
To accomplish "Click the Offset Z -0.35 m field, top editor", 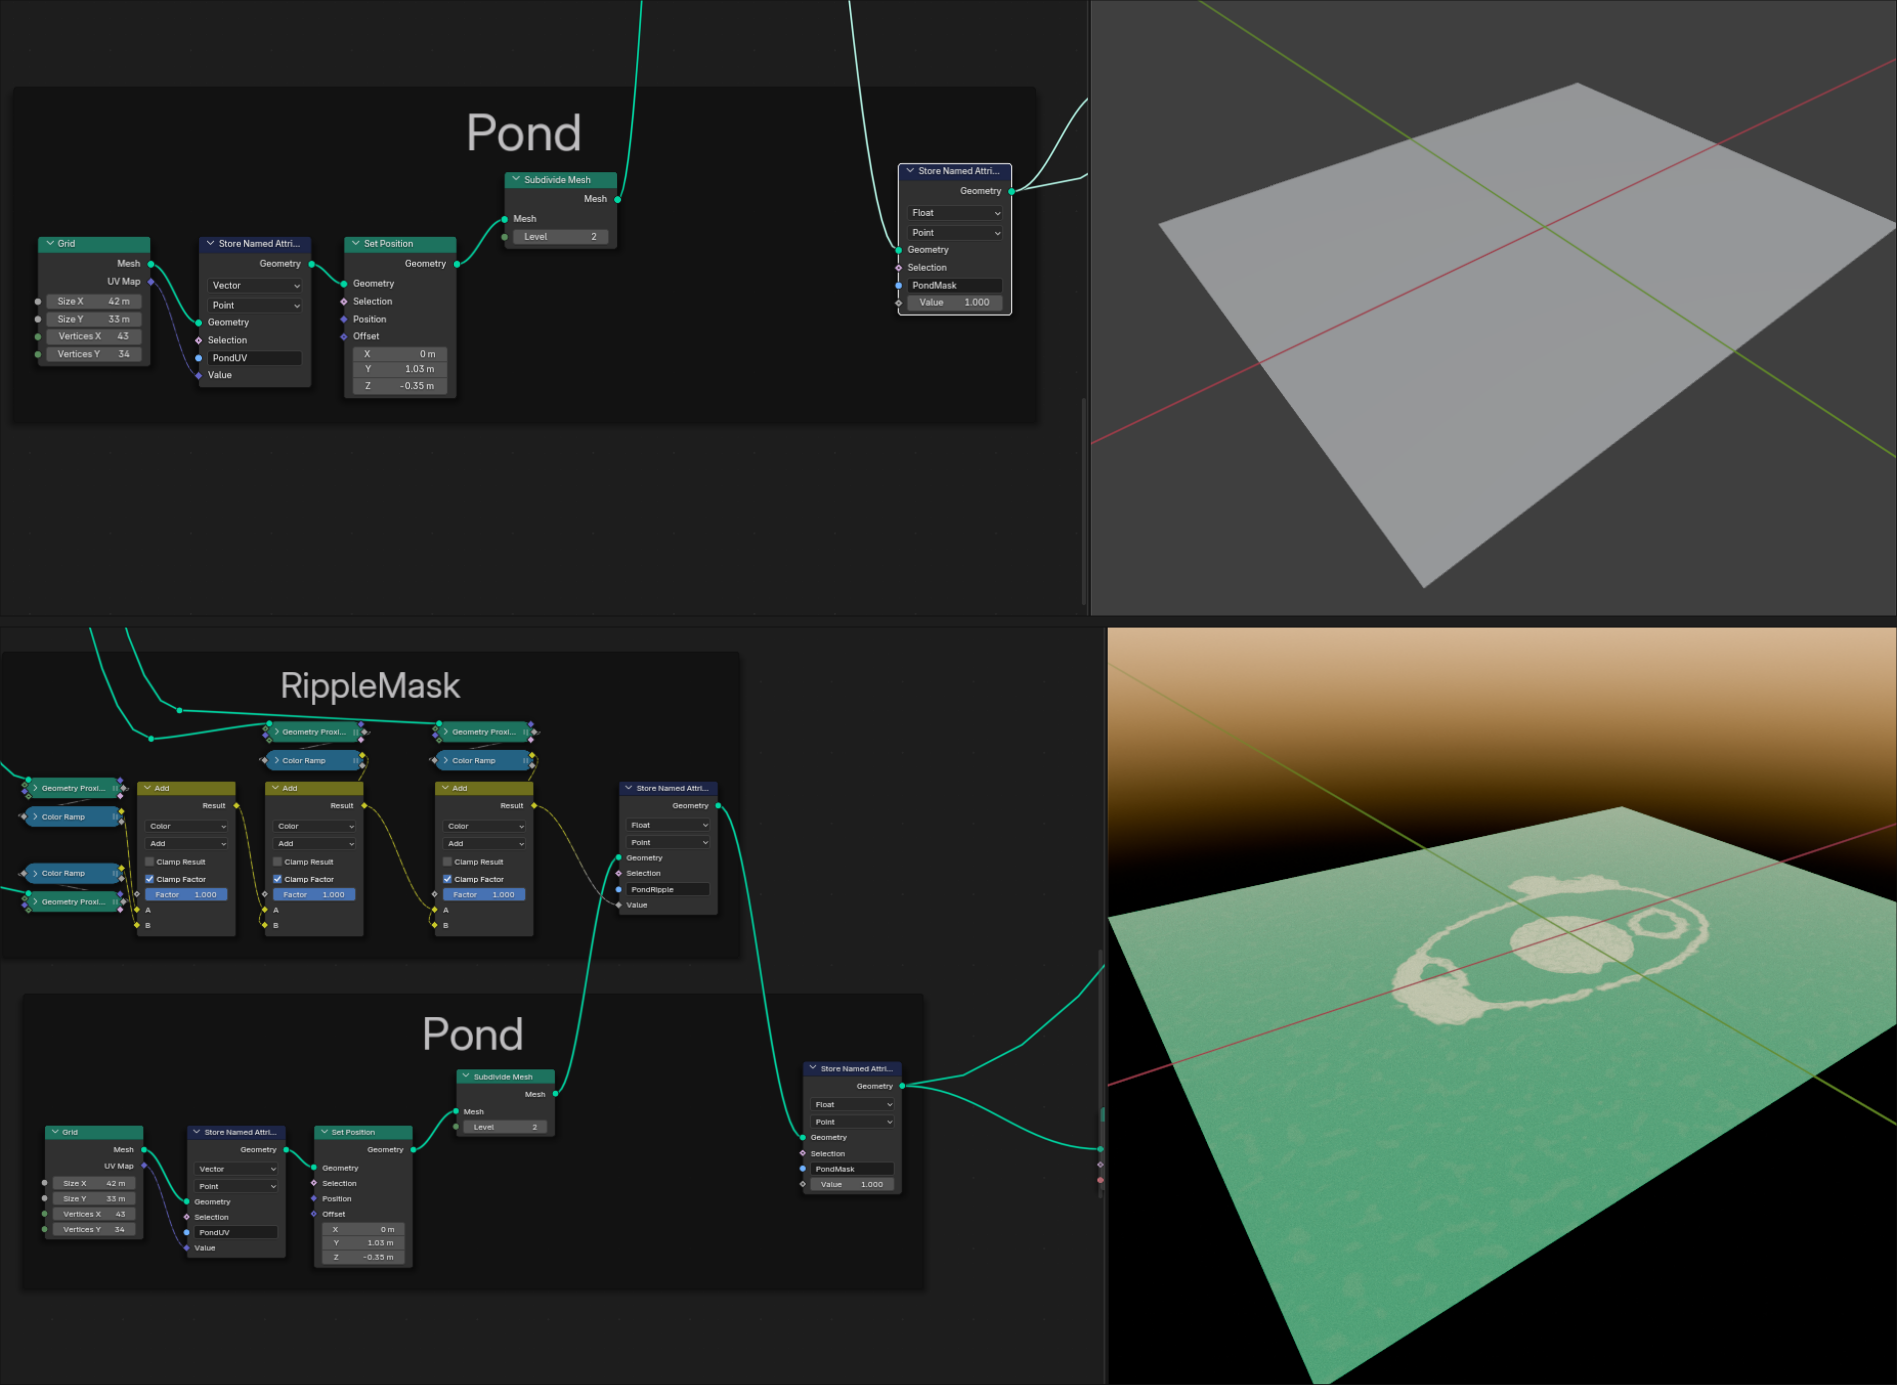I will point(400,386).
